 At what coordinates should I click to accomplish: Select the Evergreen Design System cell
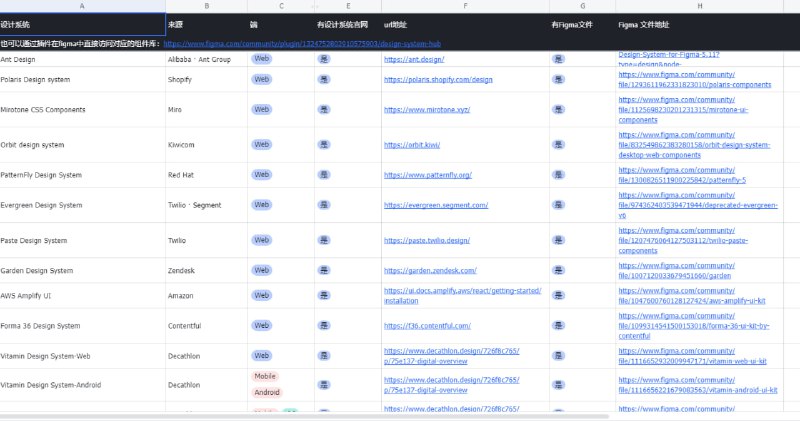point(82,205)
